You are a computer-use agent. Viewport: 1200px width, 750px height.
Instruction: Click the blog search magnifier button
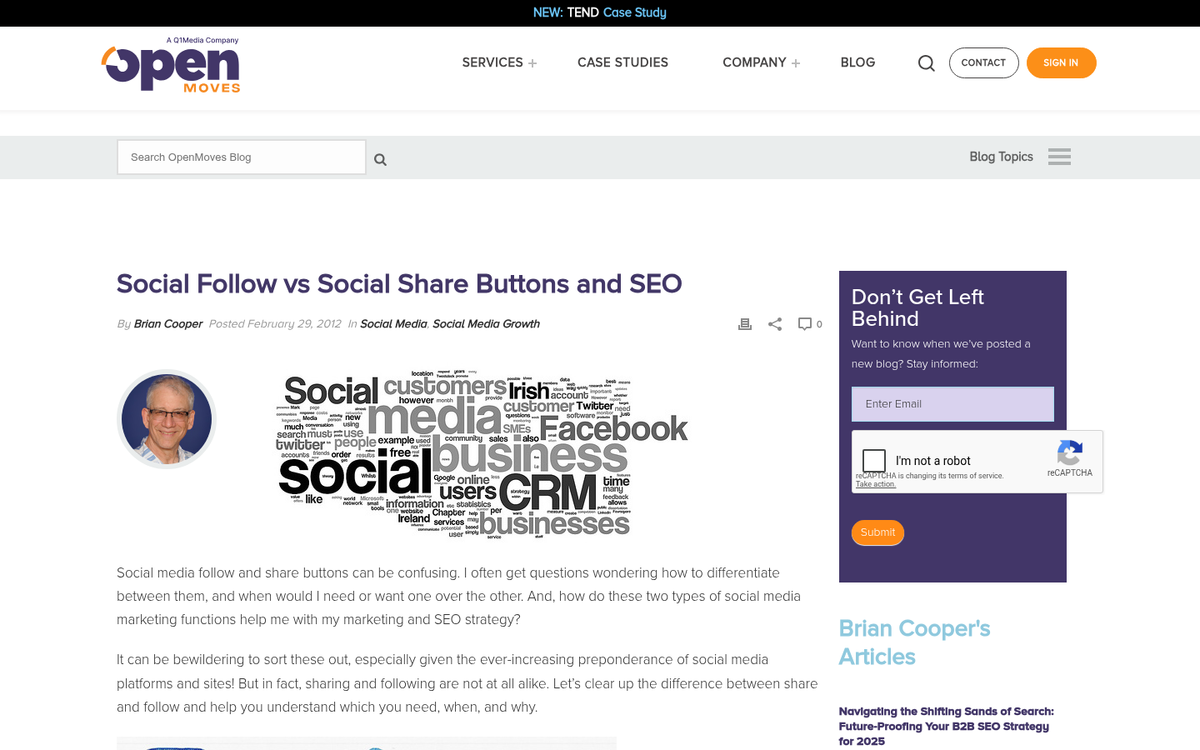380,158
